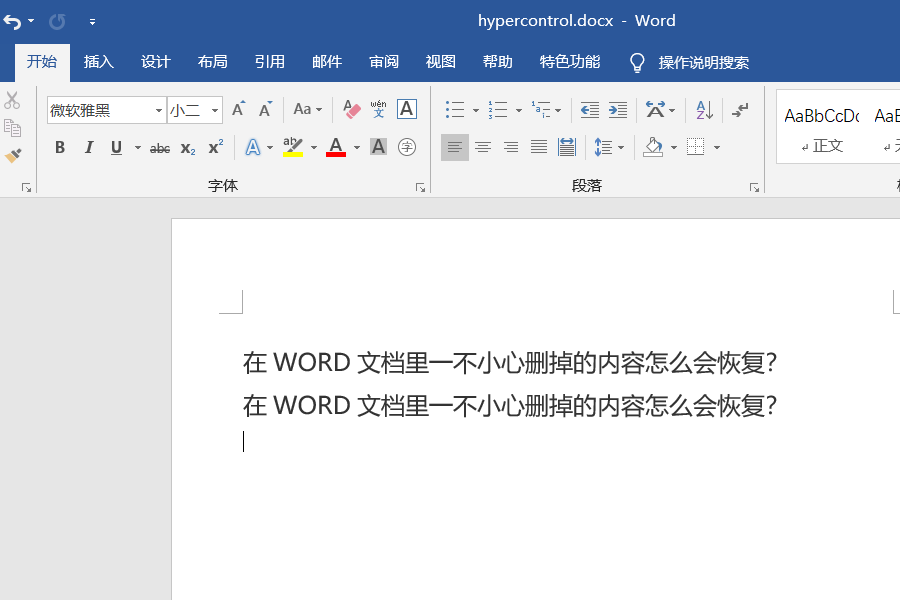The height and width of the screenshot is (600, 900).
Task: Open the 引用 ribbon tab
Action: (270, 61)
